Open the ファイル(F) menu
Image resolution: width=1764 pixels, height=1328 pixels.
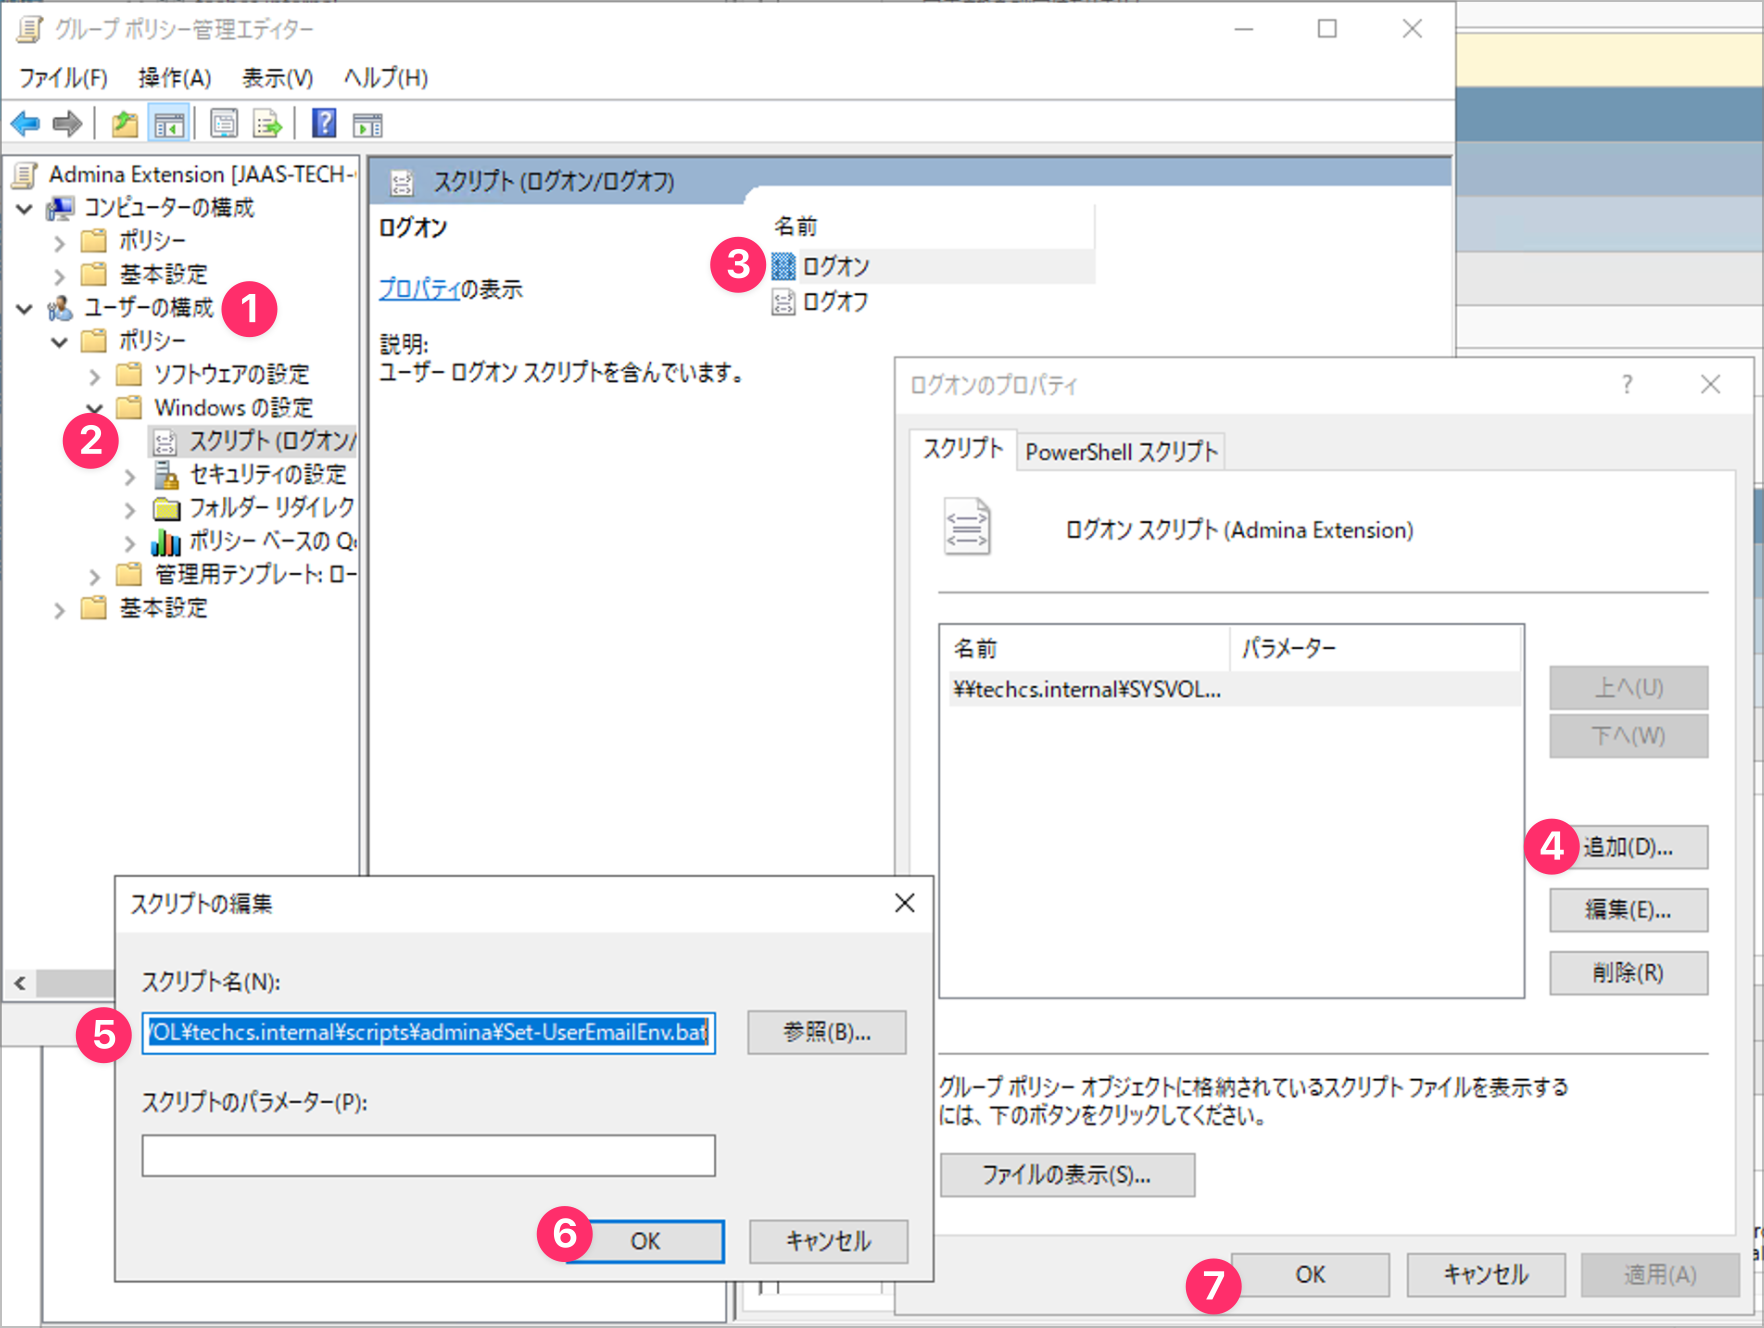[x=63, y=78]
